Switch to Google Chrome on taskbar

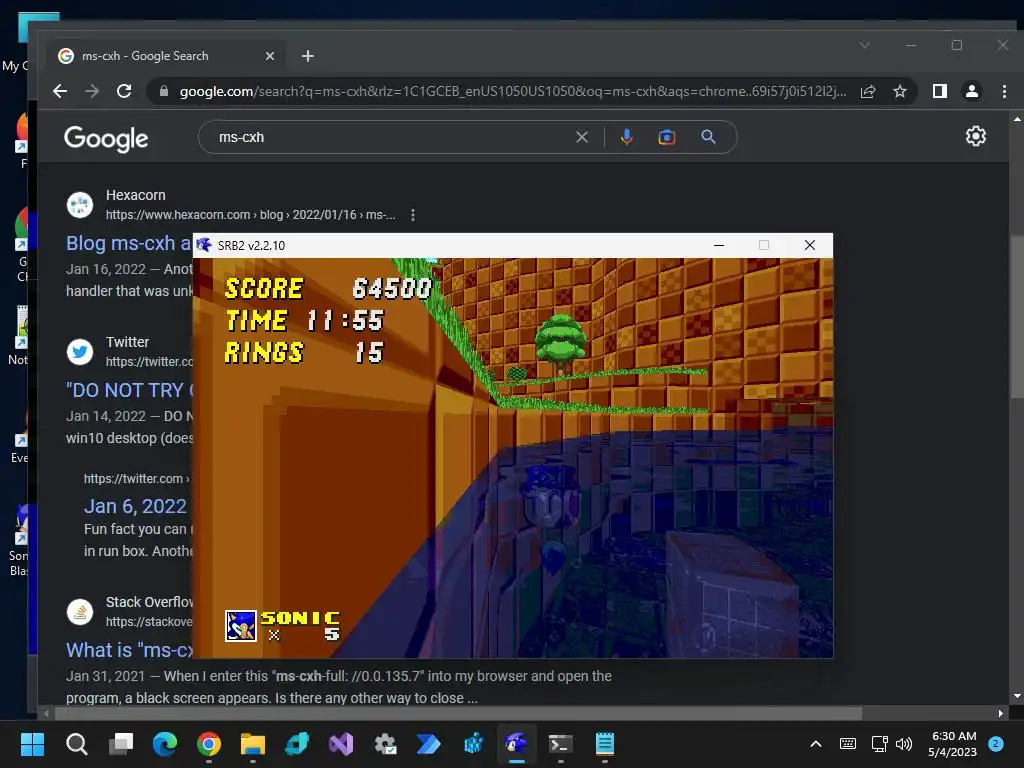click(209, 744)
